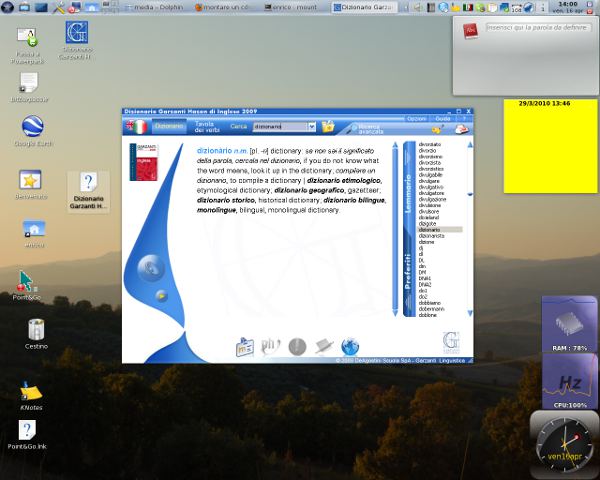Select 'dizionarista' in the word list

point(432,236)
